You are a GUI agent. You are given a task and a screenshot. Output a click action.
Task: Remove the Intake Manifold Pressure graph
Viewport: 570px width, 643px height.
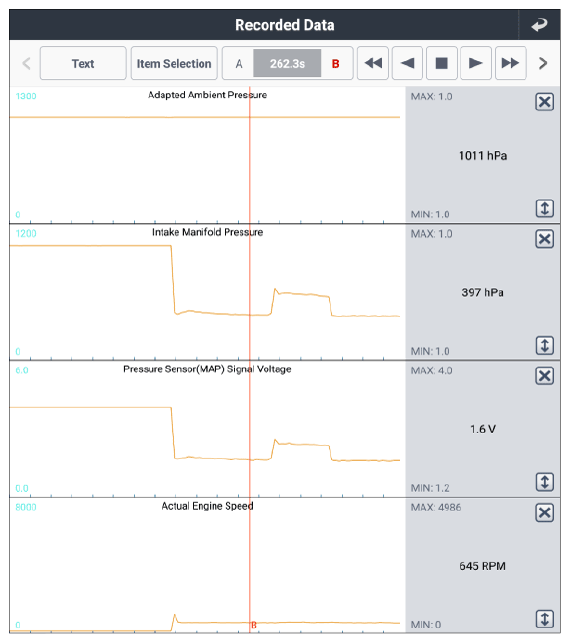[545, 239]
